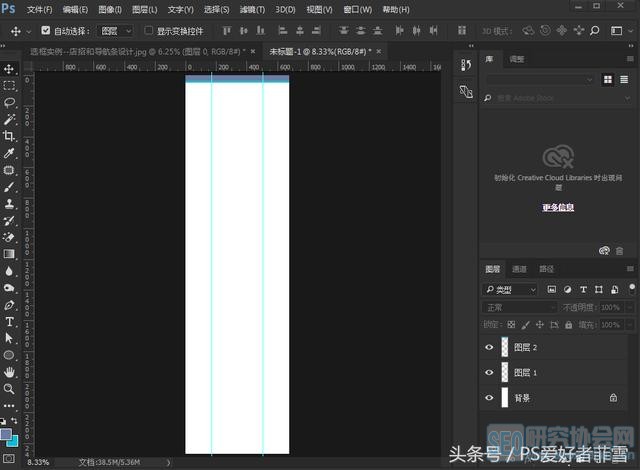Screen dimensions: 640x470
Task: Lock image pixels brush icon
Action: point(525,325)
